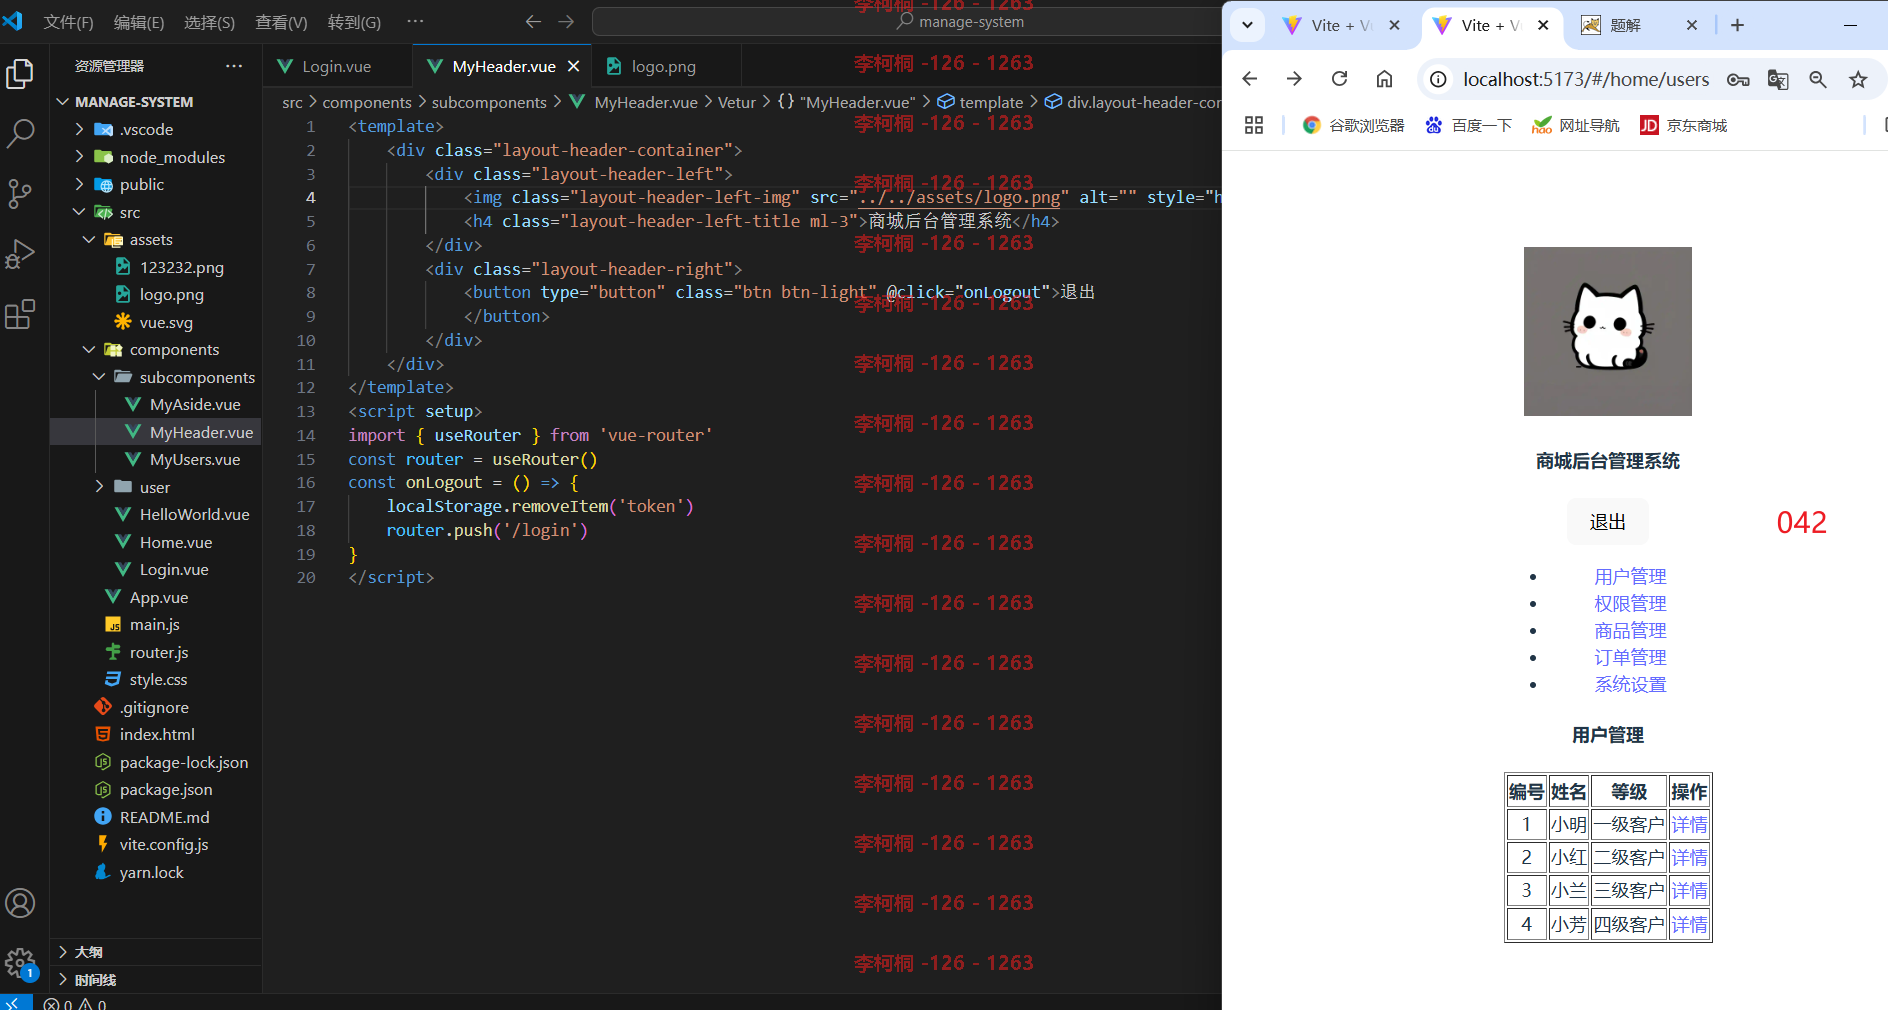Open the Accounts menu icon
This screenshot has height=1010, width=1888.
pyautogui.click(x=20, y=903)
